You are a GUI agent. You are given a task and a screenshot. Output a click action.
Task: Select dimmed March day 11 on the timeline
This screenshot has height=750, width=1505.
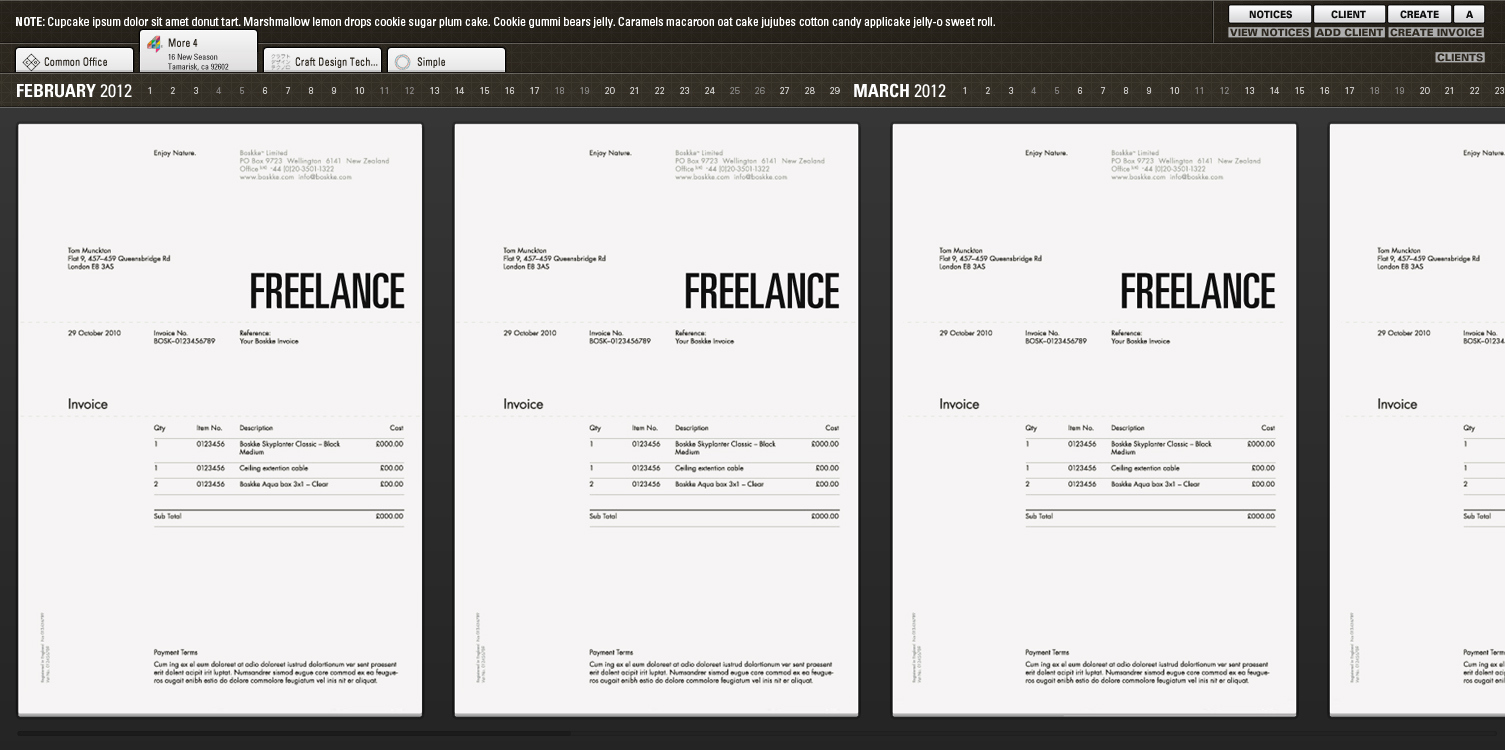[1199, 91]
